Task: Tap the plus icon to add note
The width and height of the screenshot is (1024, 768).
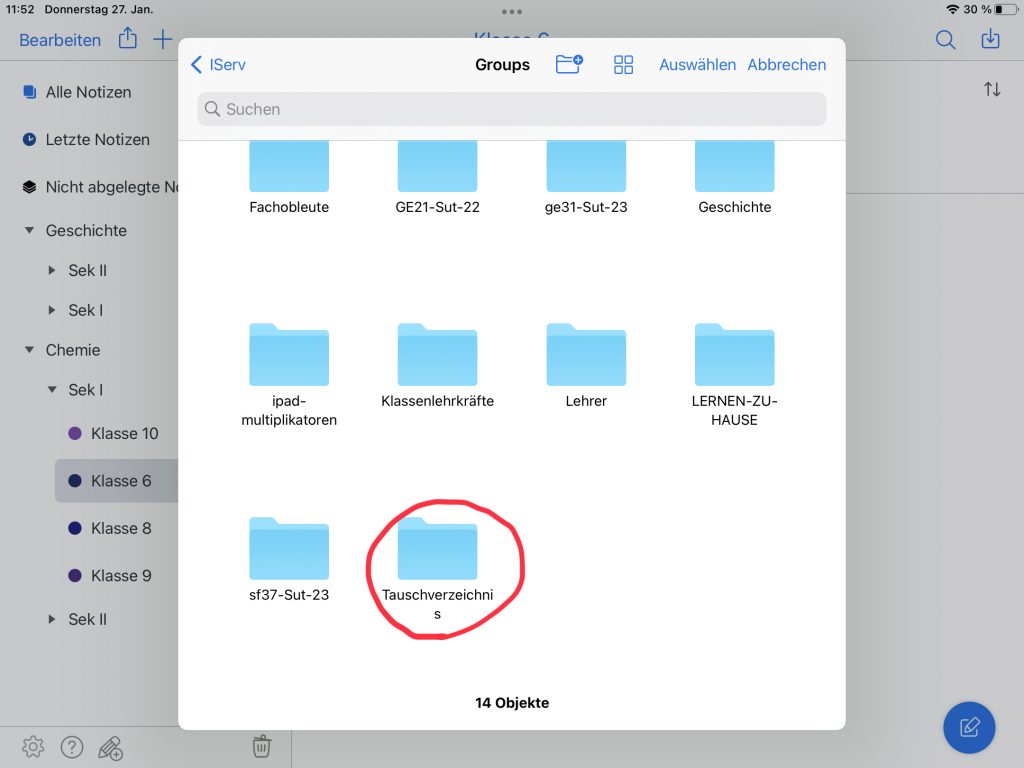Action: [x=162, y=40]
